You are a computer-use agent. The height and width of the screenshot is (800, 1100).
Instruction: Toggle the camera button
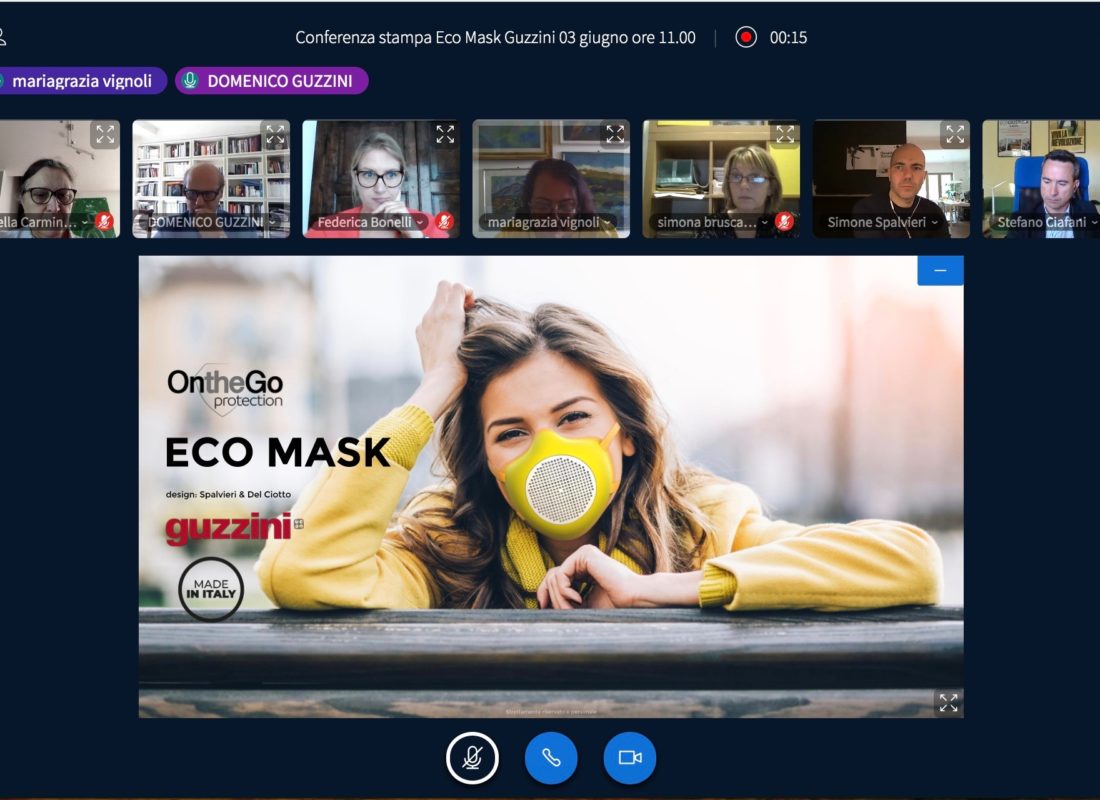630,758
